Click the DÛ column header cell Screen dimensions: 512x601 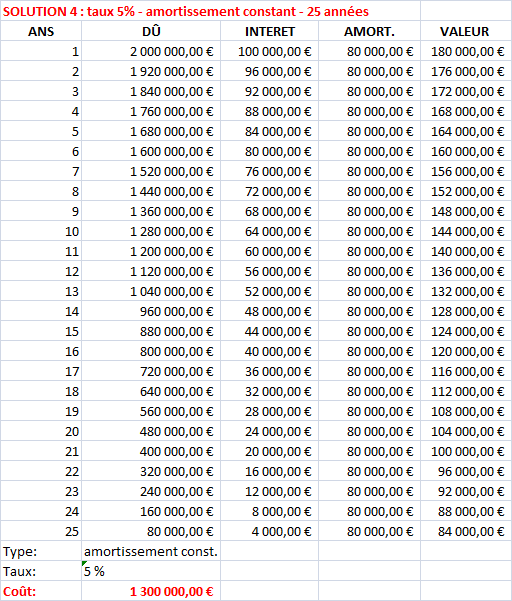coord(151,31)
